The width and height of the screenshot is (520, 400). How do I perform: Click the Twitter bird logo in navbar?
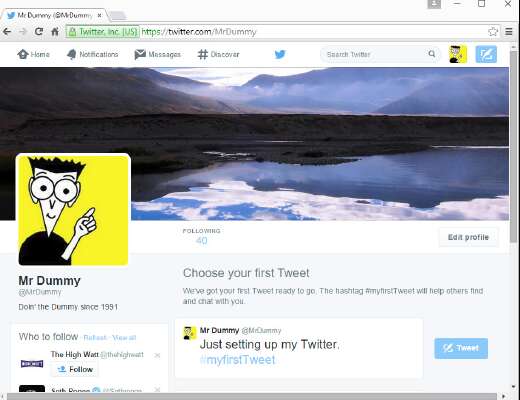point(280,54)
